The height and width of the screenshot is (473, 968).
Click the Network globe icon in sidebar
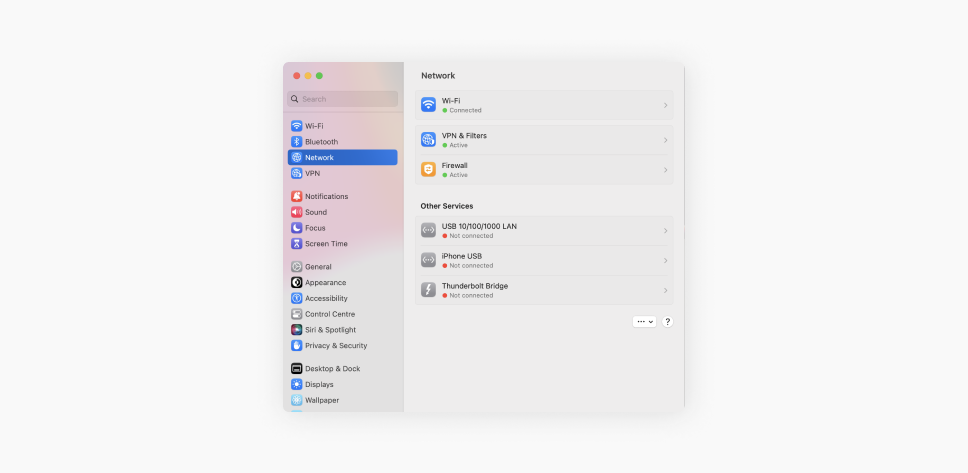[x=296, y=157]
